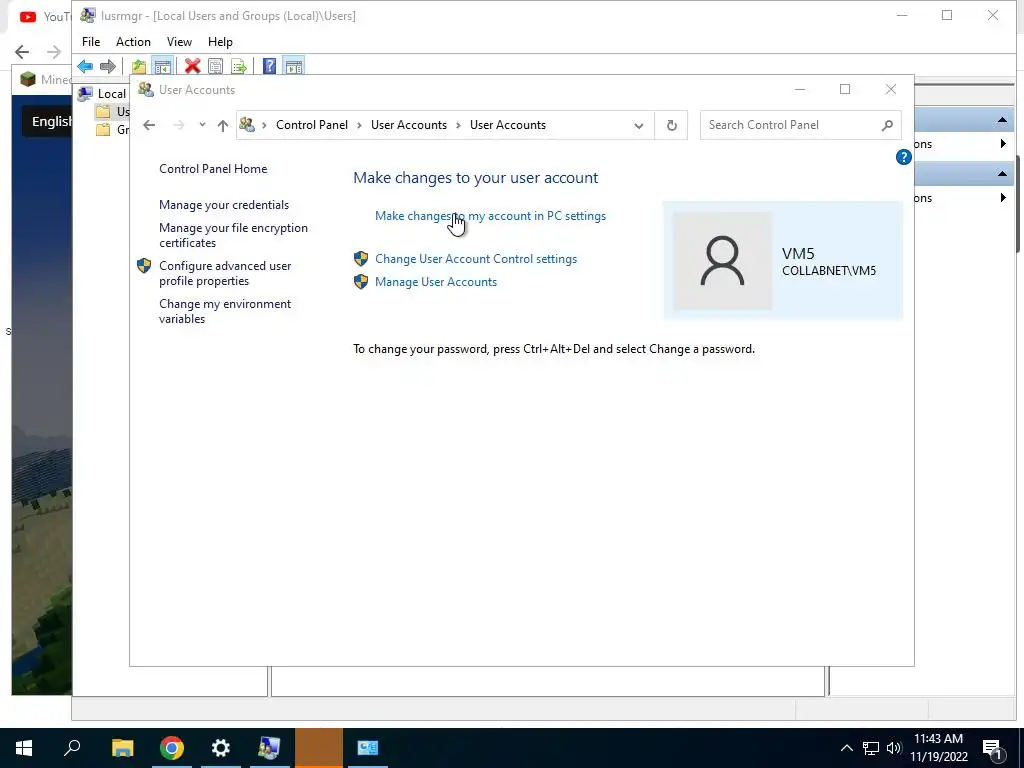Open Change User Account Control settings

click(475, 259)
